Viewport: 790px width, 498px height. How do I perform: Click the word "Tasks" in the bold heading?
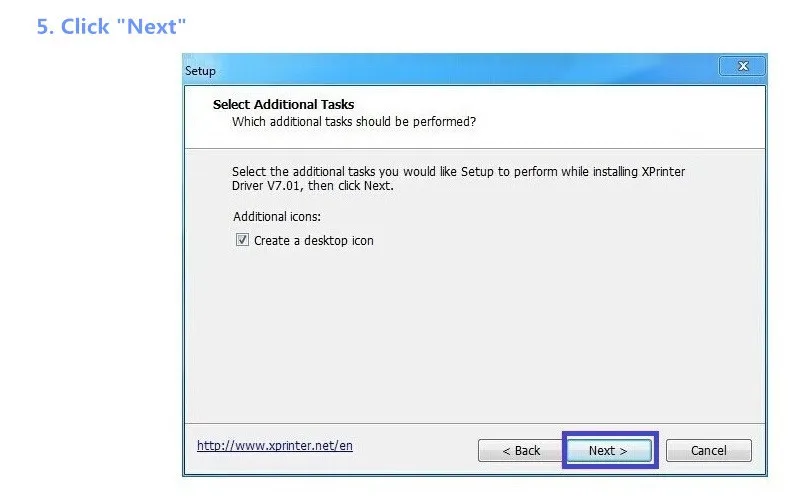coord(336,104)
